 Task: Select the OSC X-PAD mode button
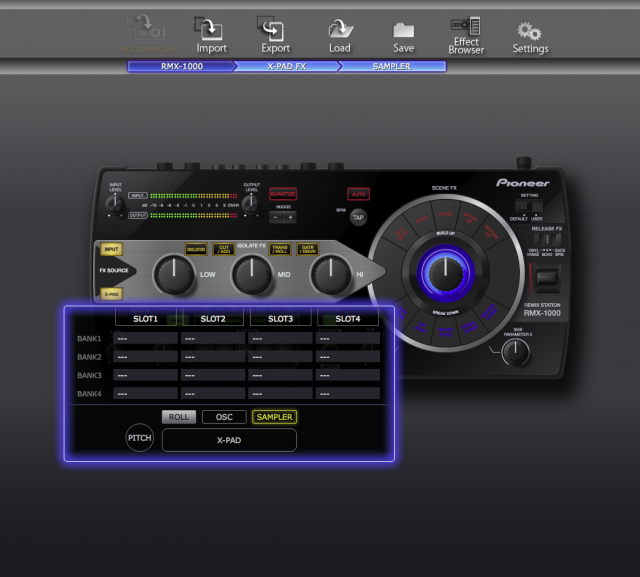[224, 417]
